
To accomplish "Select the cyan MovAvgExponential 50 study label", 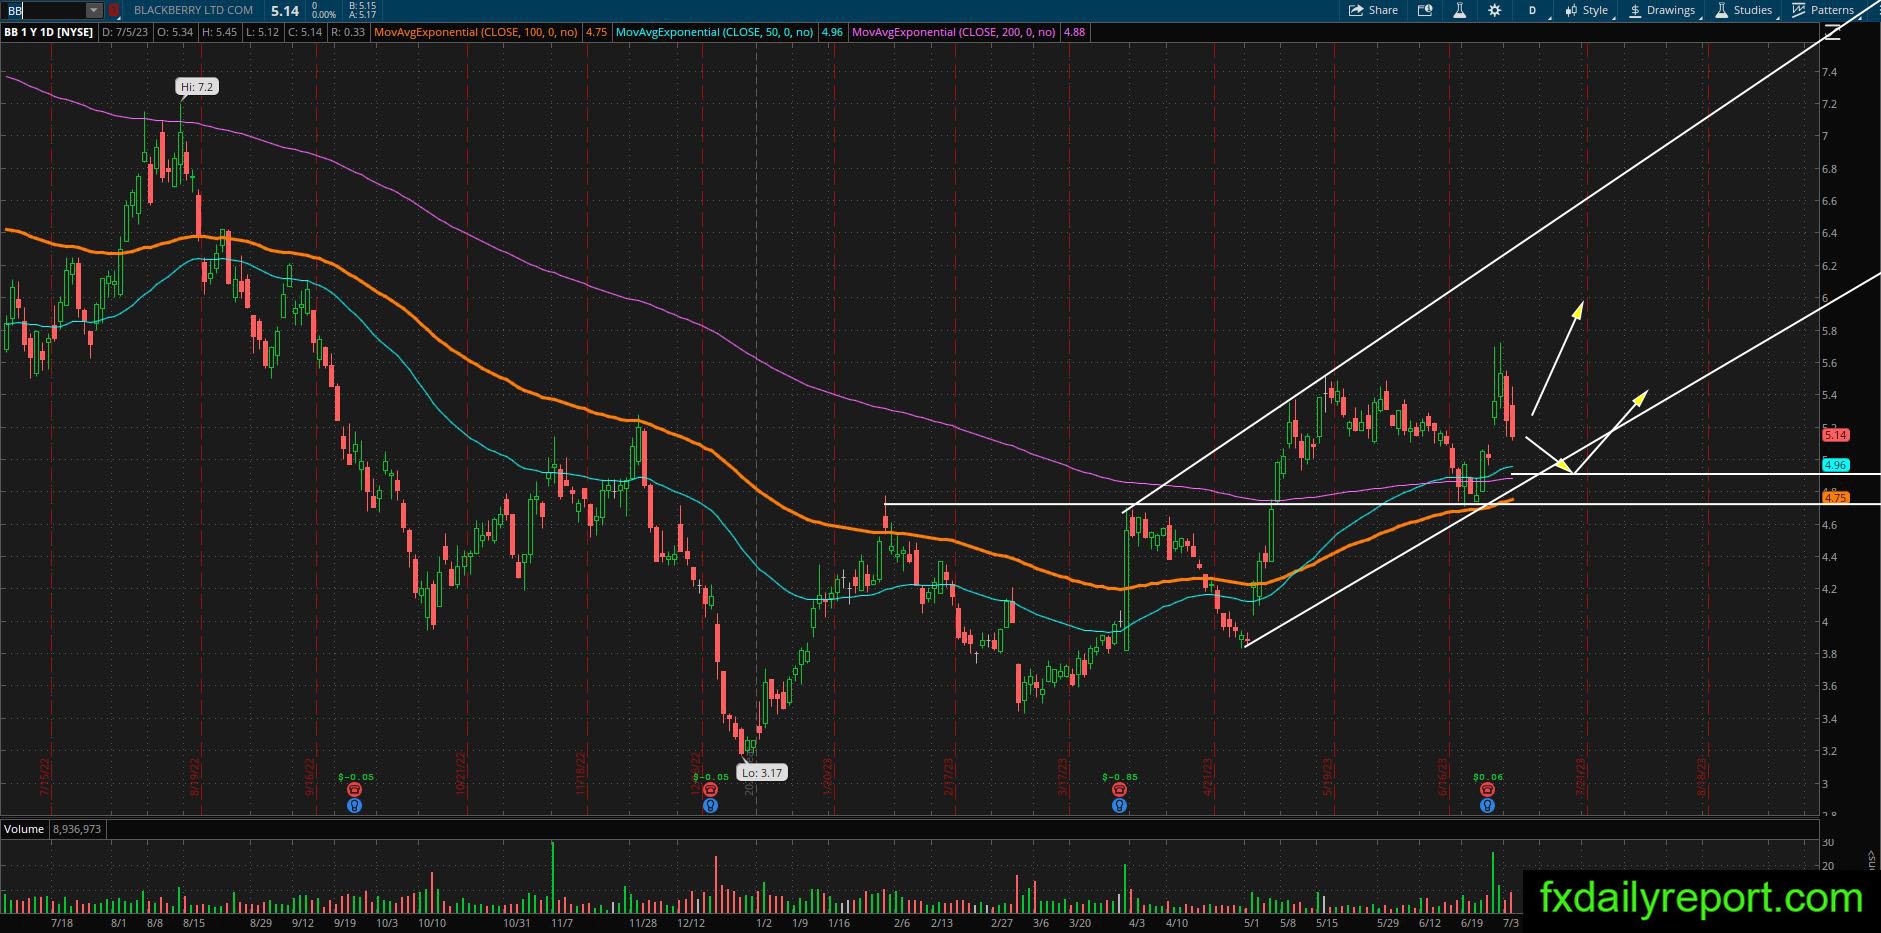I will tap(716, 32).
